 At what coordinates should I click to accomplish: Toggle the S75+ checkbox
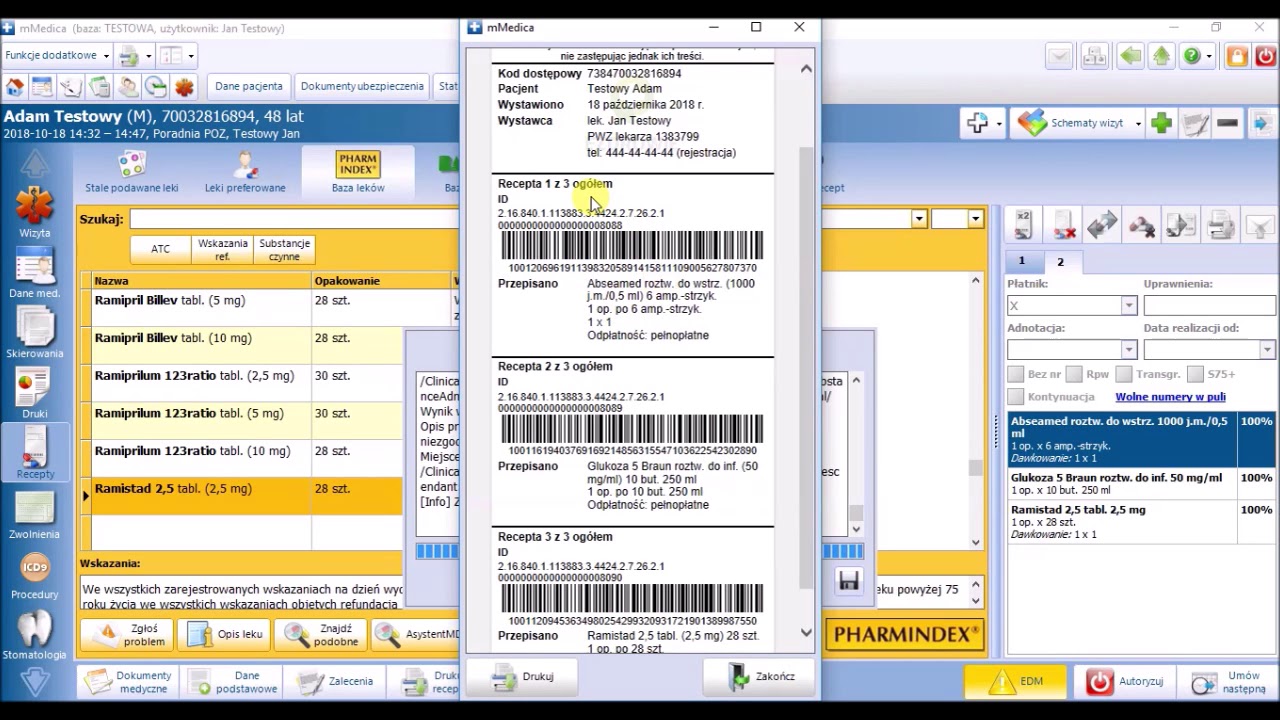[1195, 374]
